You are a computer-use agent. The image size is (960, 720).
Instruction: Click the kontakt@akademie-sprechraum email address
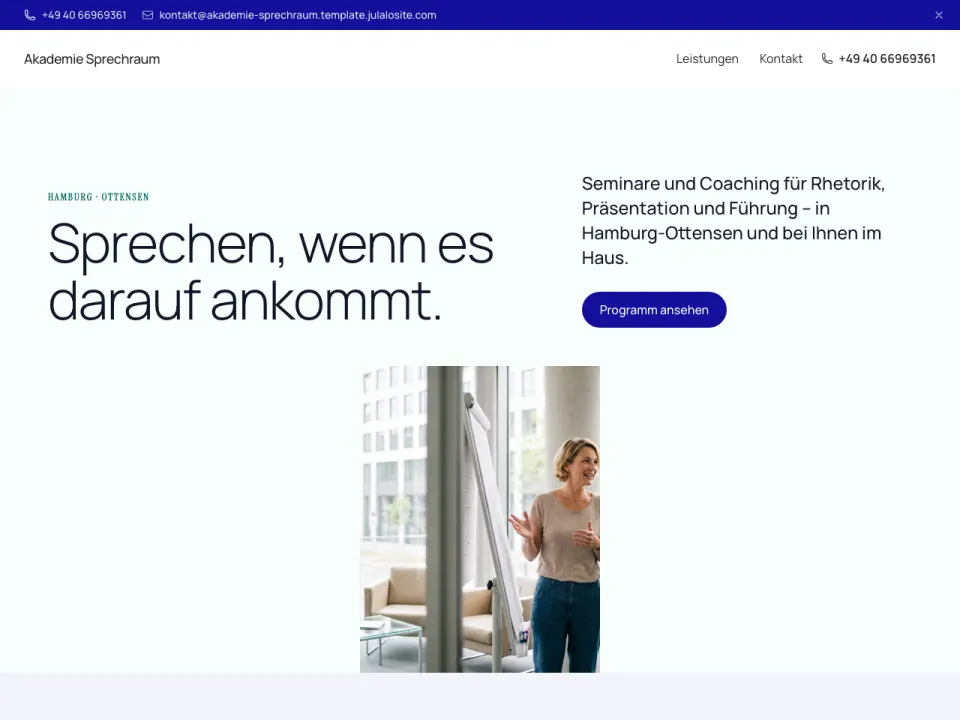298,15
